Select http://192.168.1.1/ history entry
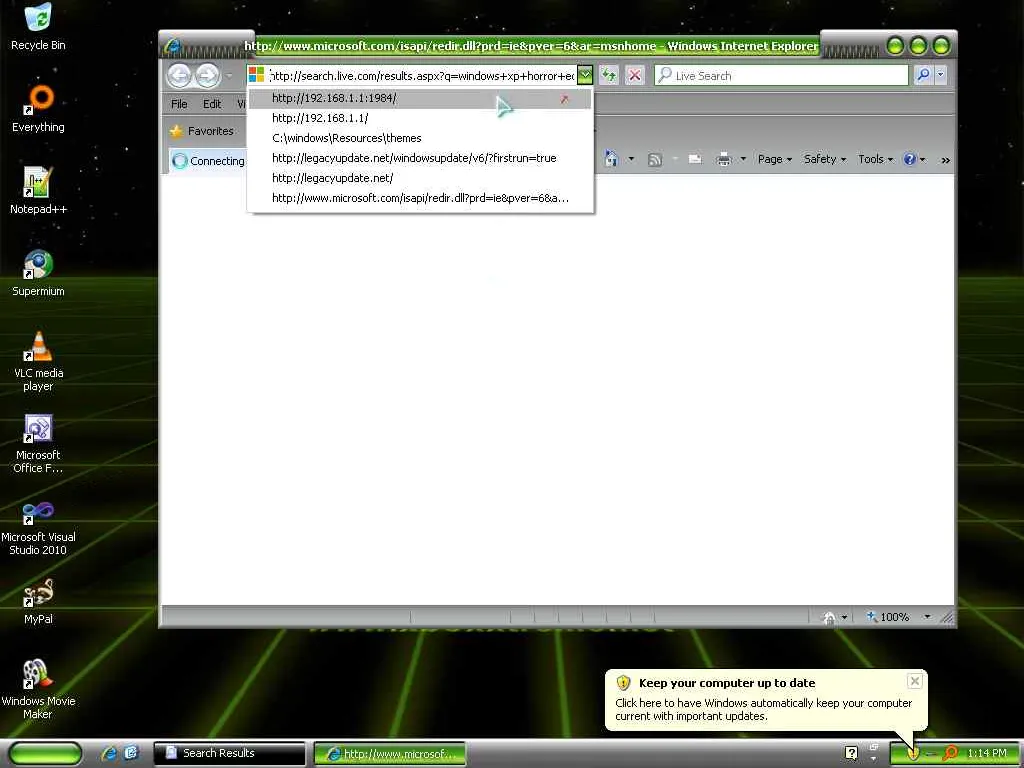This screenshot has width=1024, height=768. 419,118
